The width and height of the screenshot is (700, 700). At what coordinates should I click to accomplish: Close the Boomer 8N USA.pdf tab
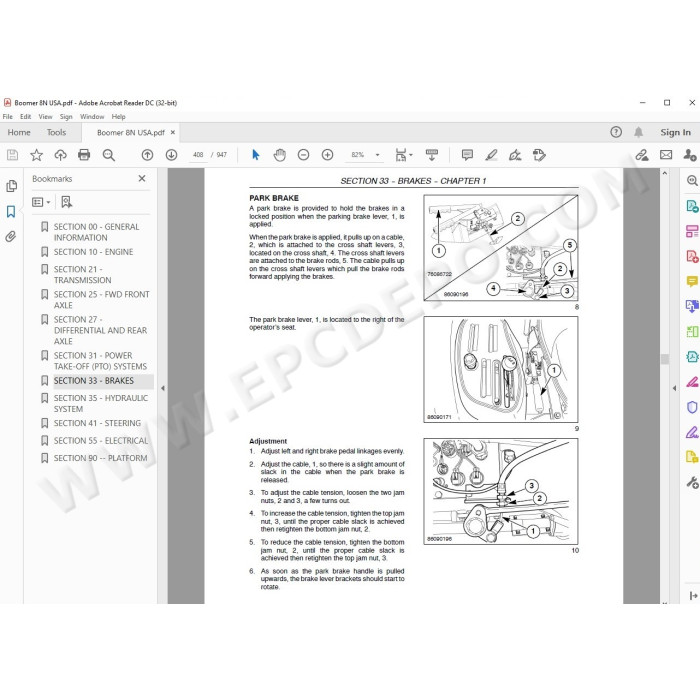[173, 133]
